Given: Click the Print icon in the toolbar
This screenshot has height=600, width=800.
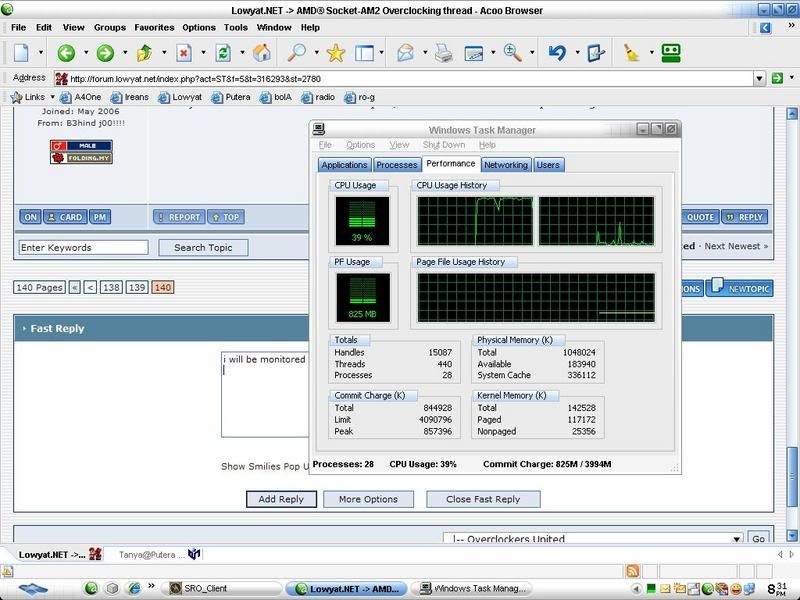Looking at the screenshot, I should tap(443, 53).
